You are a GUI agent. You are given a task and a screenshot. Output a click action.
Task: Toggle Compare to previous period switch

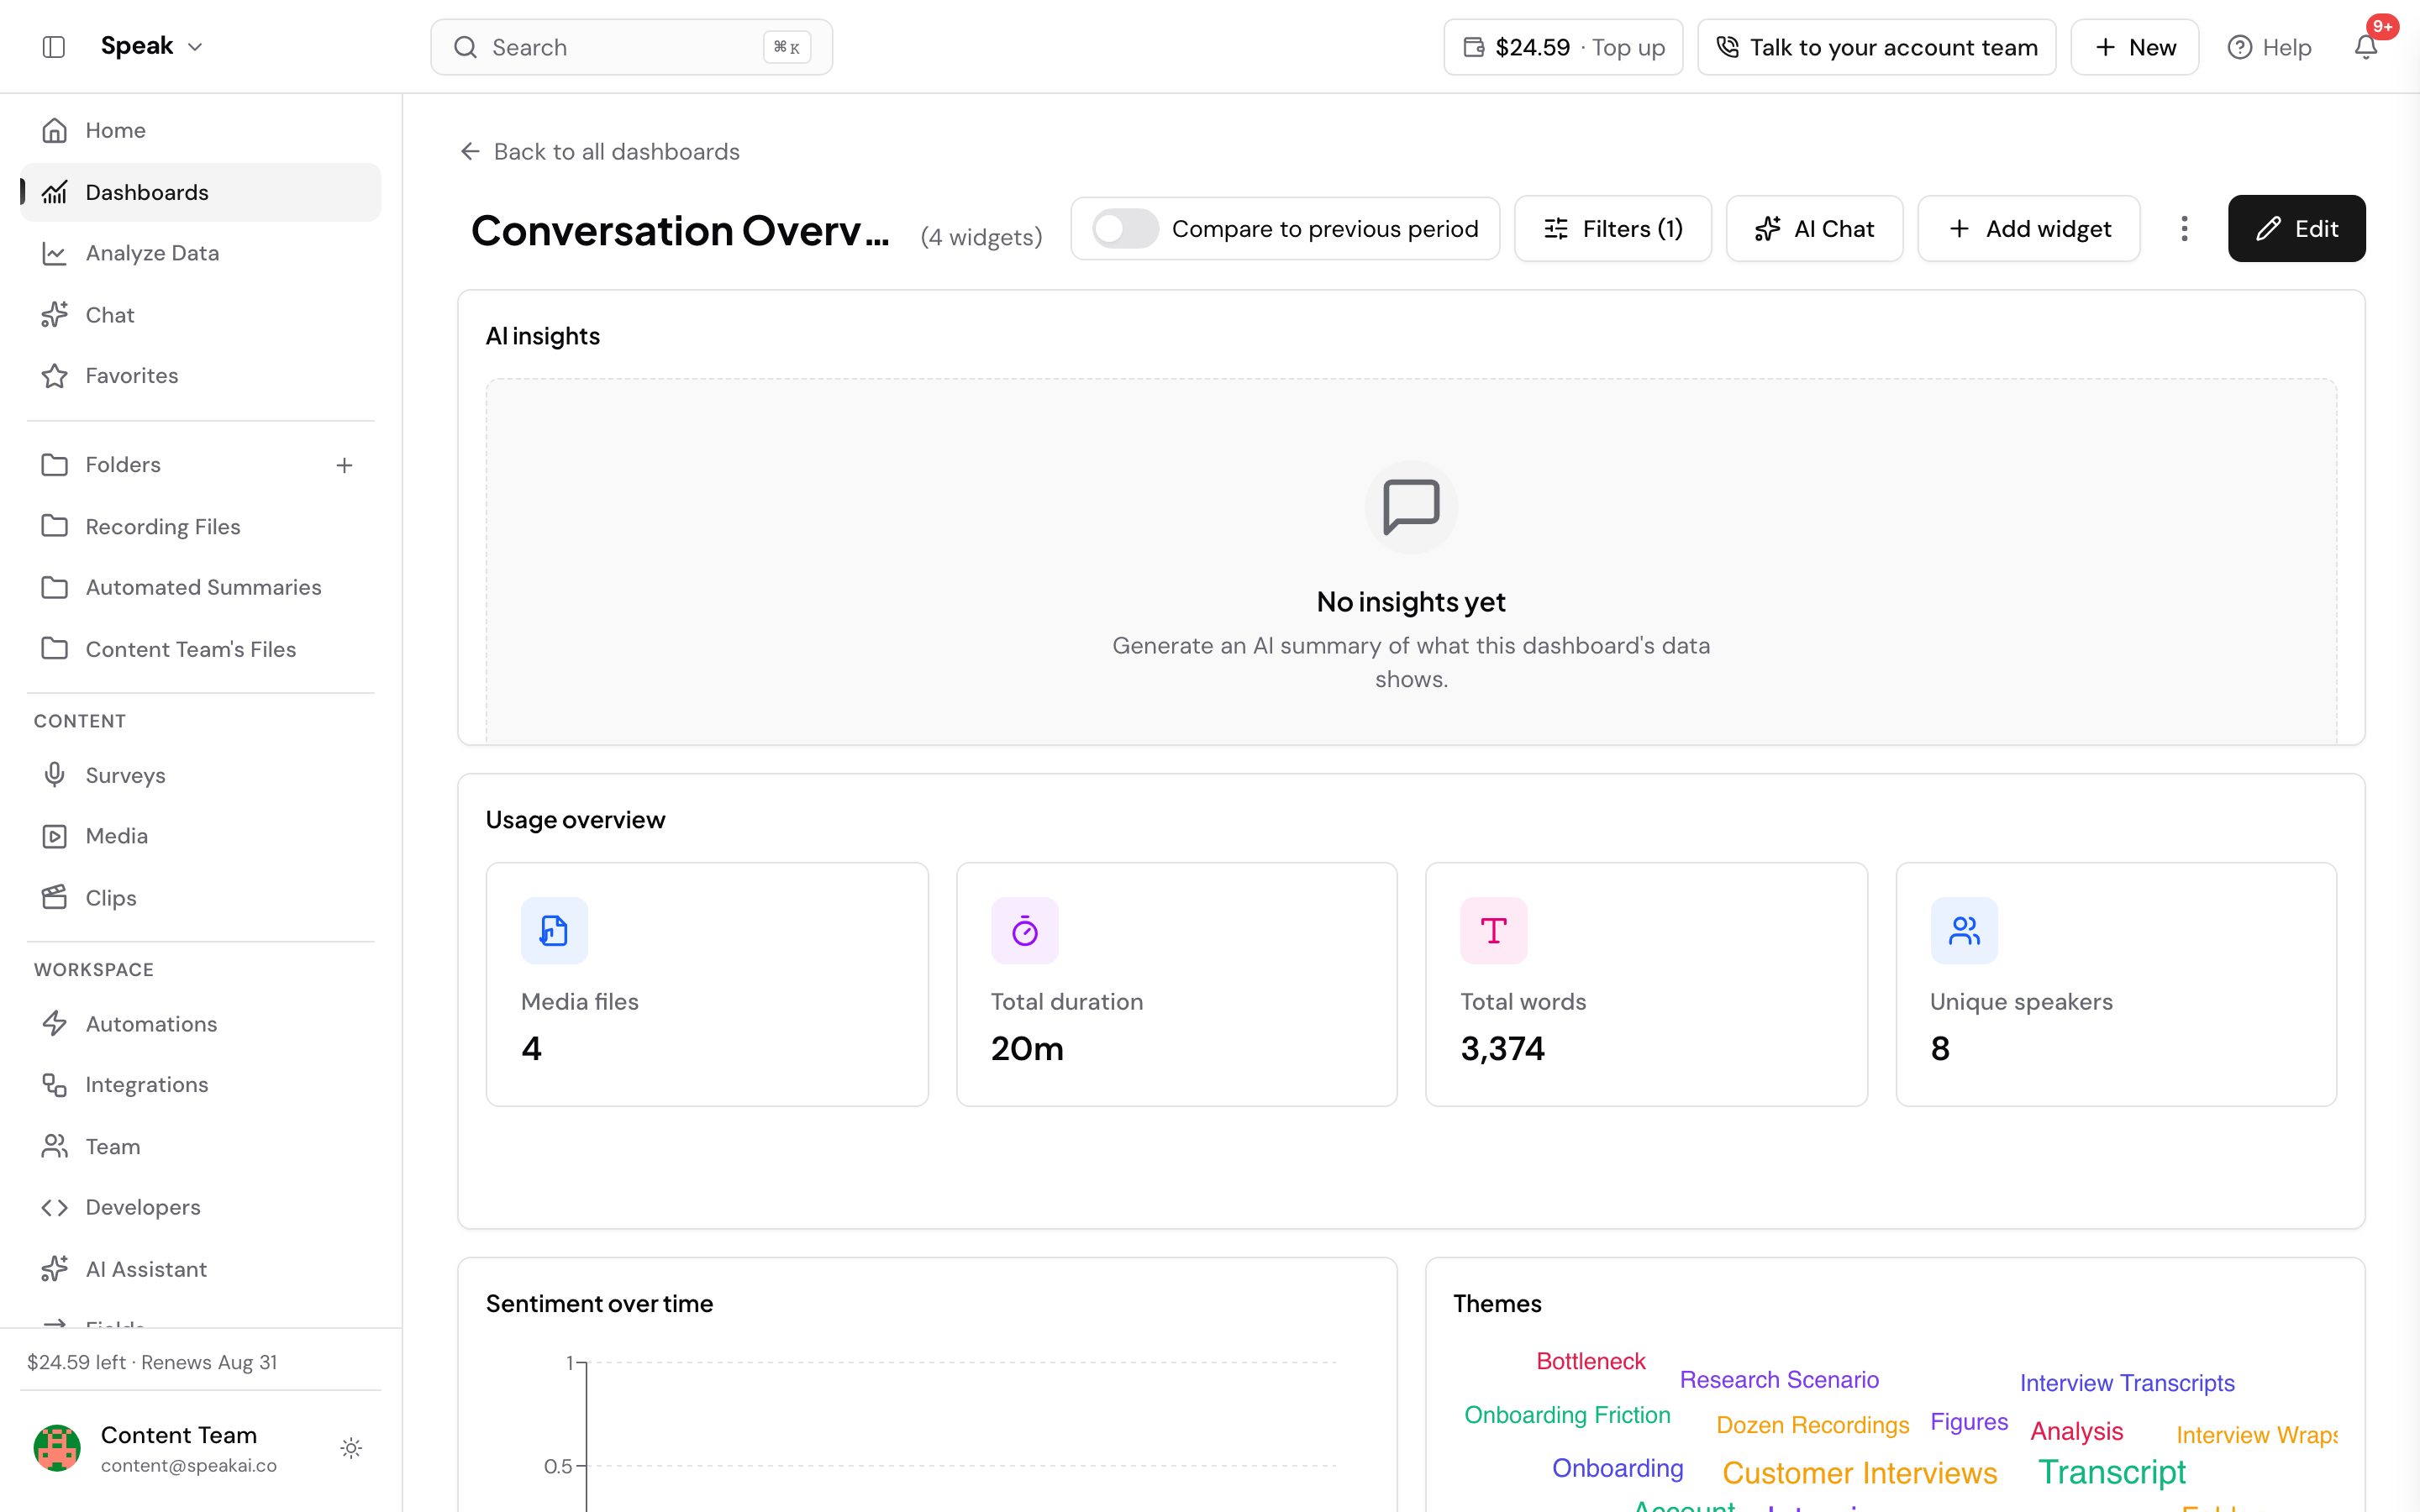(1124, 228)
